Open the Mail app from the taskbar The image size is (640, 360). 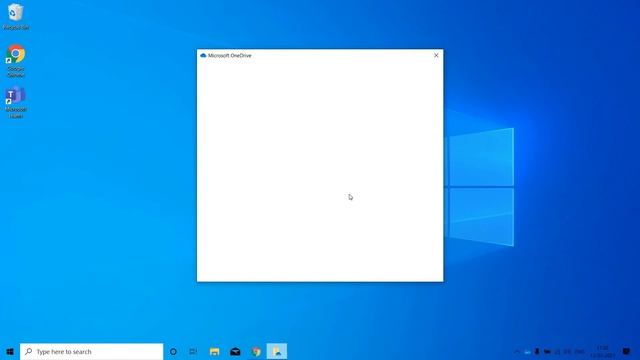pos(235,351)
